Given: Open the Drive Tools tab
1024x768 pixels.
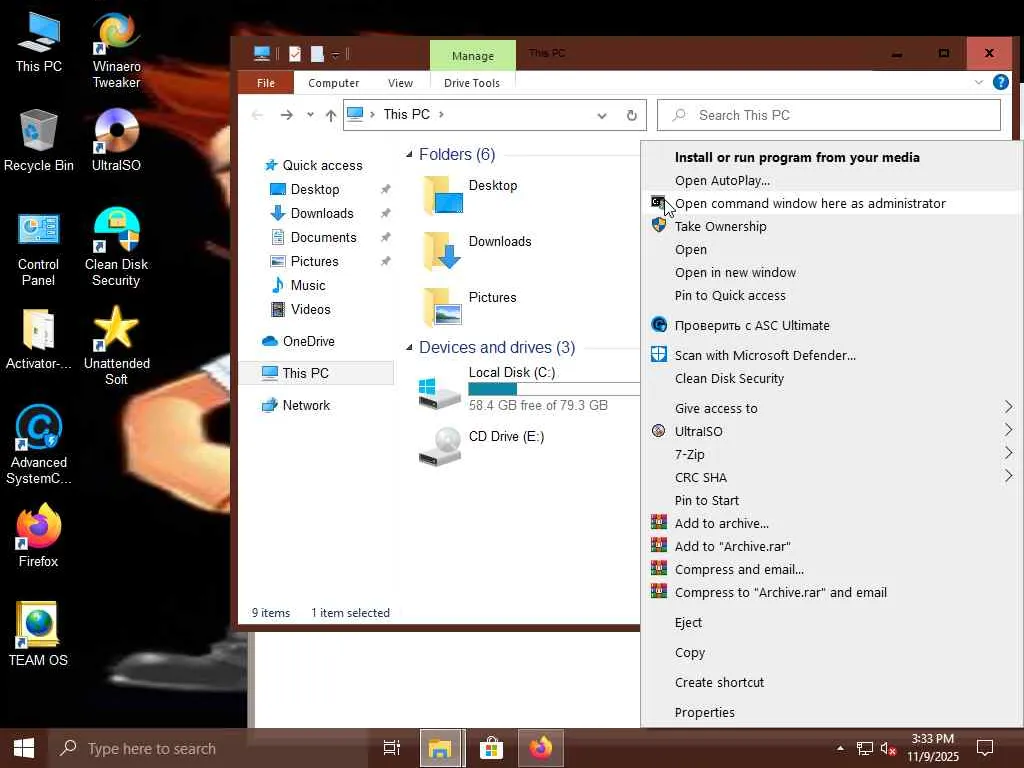Looking at the screenshot, I should (472, 83).
